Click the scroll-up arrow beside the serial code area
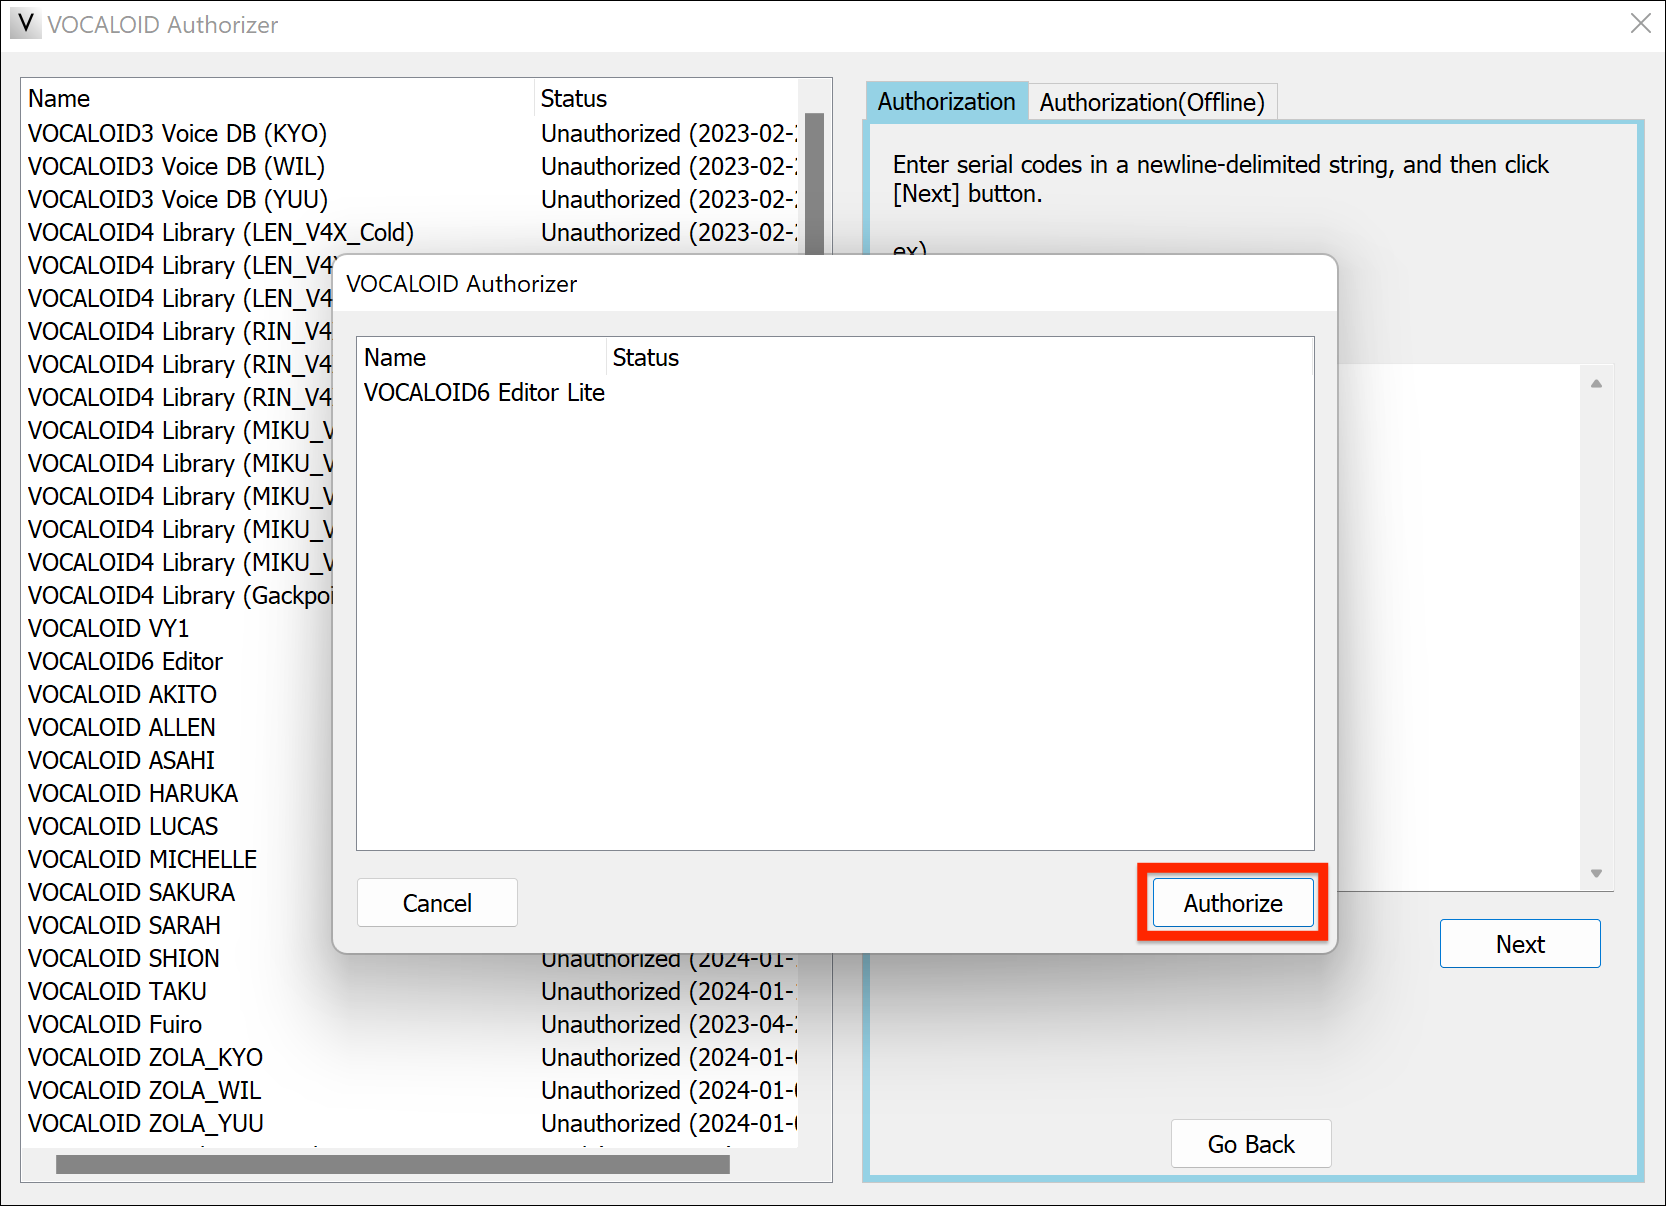The image size is (1666, 1206). [1597, 382]
